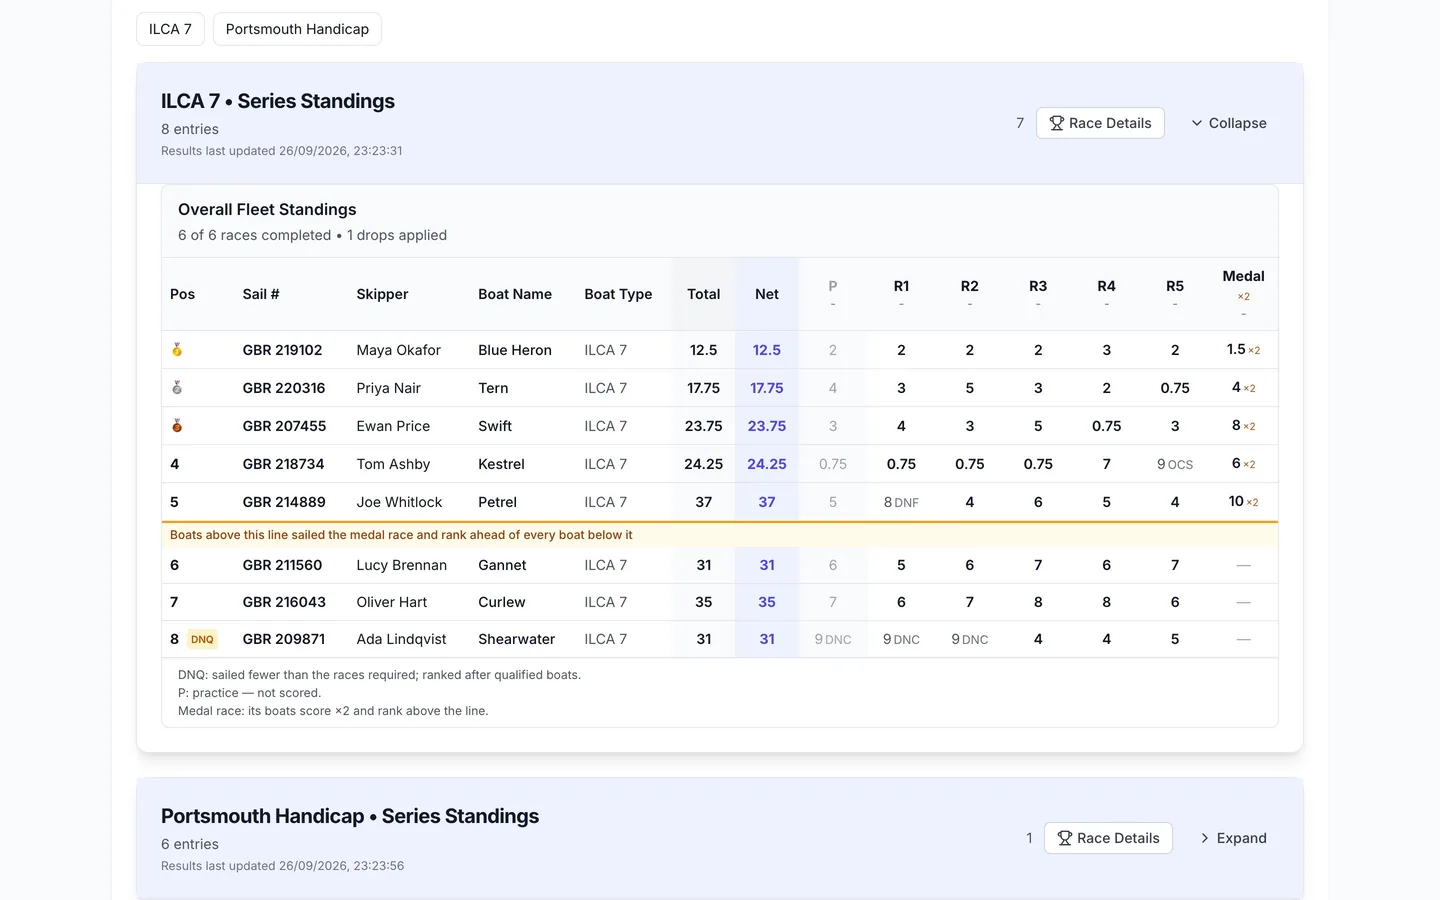The image size is (1440, 900).
Task: Click the 9 OCS score for Tom Ashby
Action: coord(1175,464)
